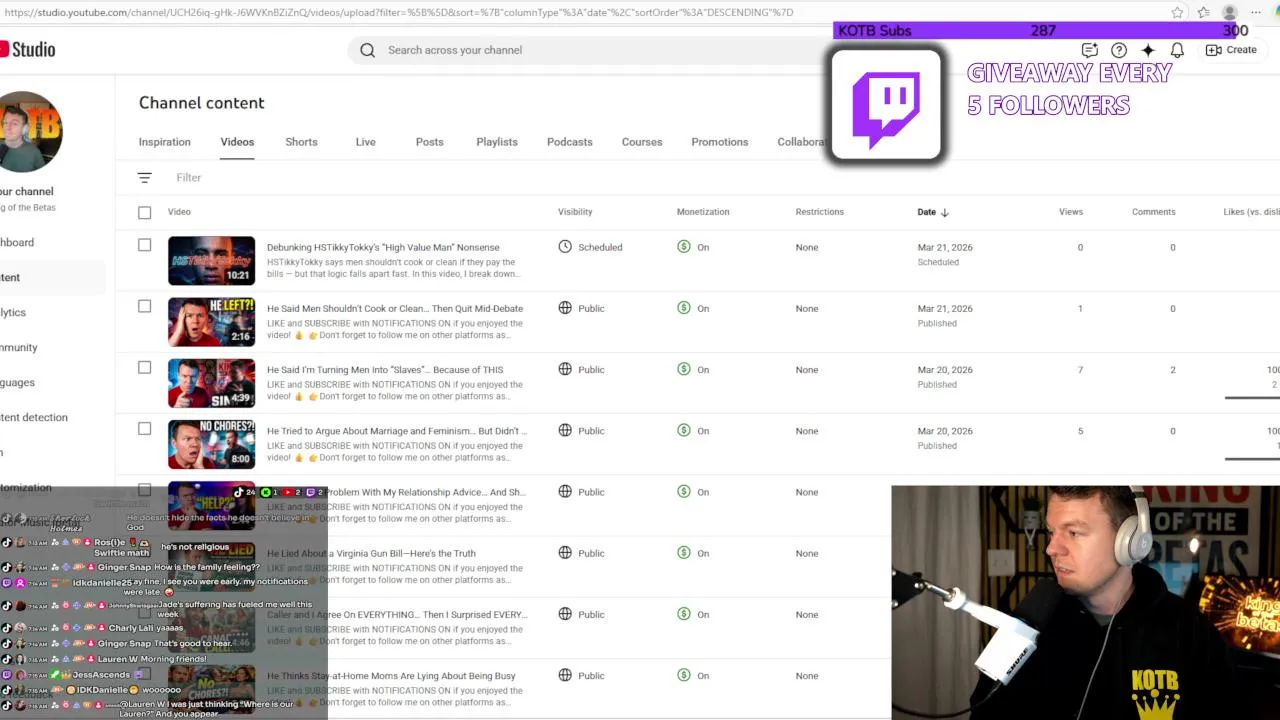Click the Public globe icon for Slaves video
The image size is (1280, 720).
[x=565, y=369]
